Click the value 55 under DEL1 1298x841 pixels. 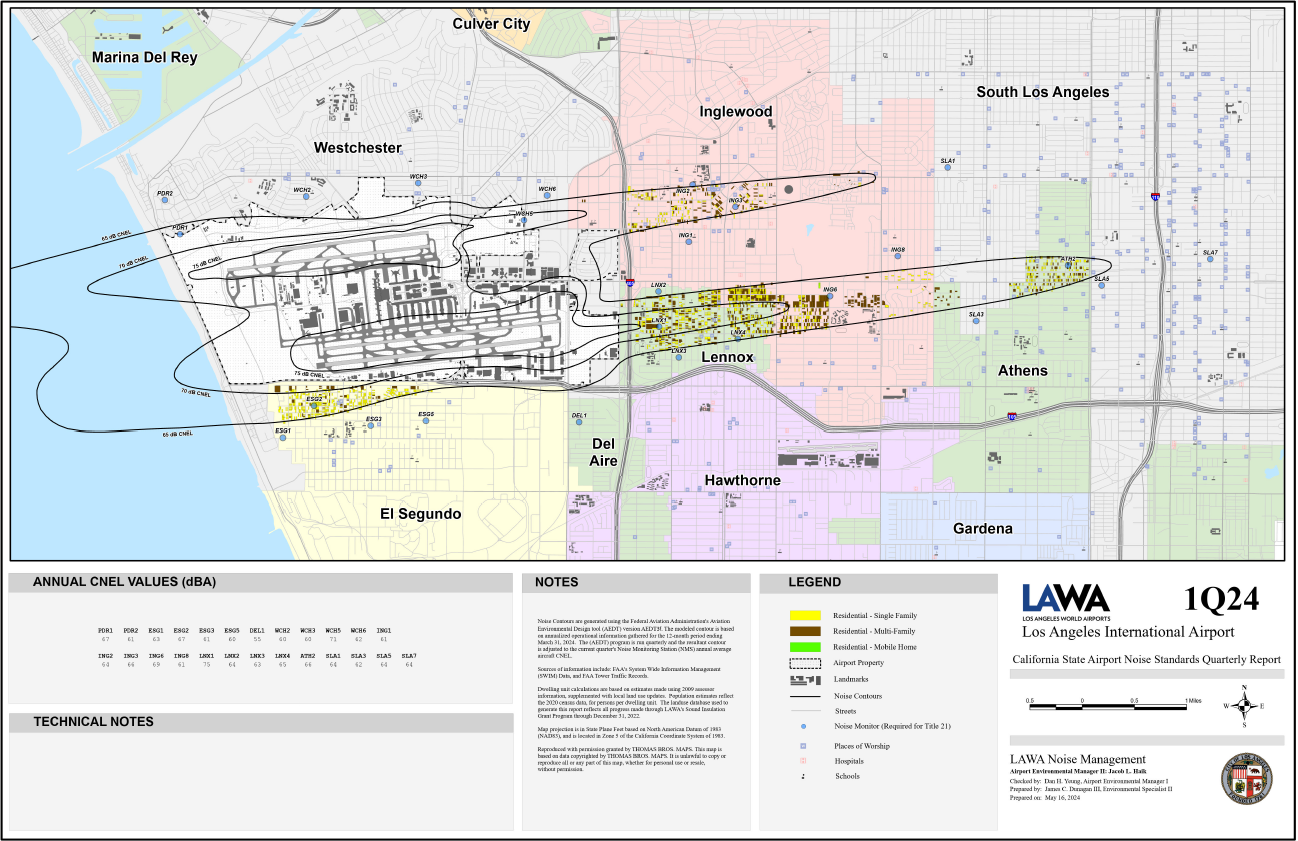[x=257, y=639]
